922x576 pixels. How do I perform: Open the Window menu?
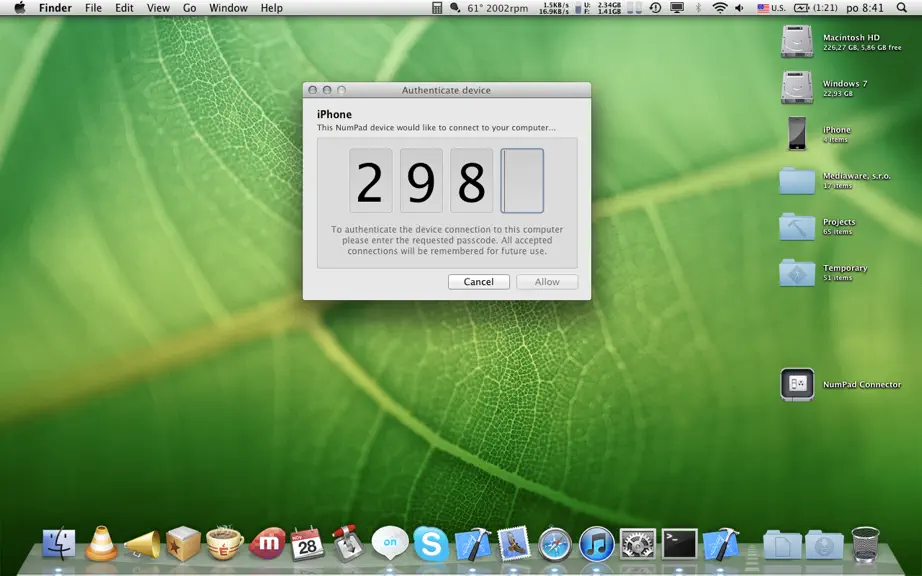coord(228,8)
